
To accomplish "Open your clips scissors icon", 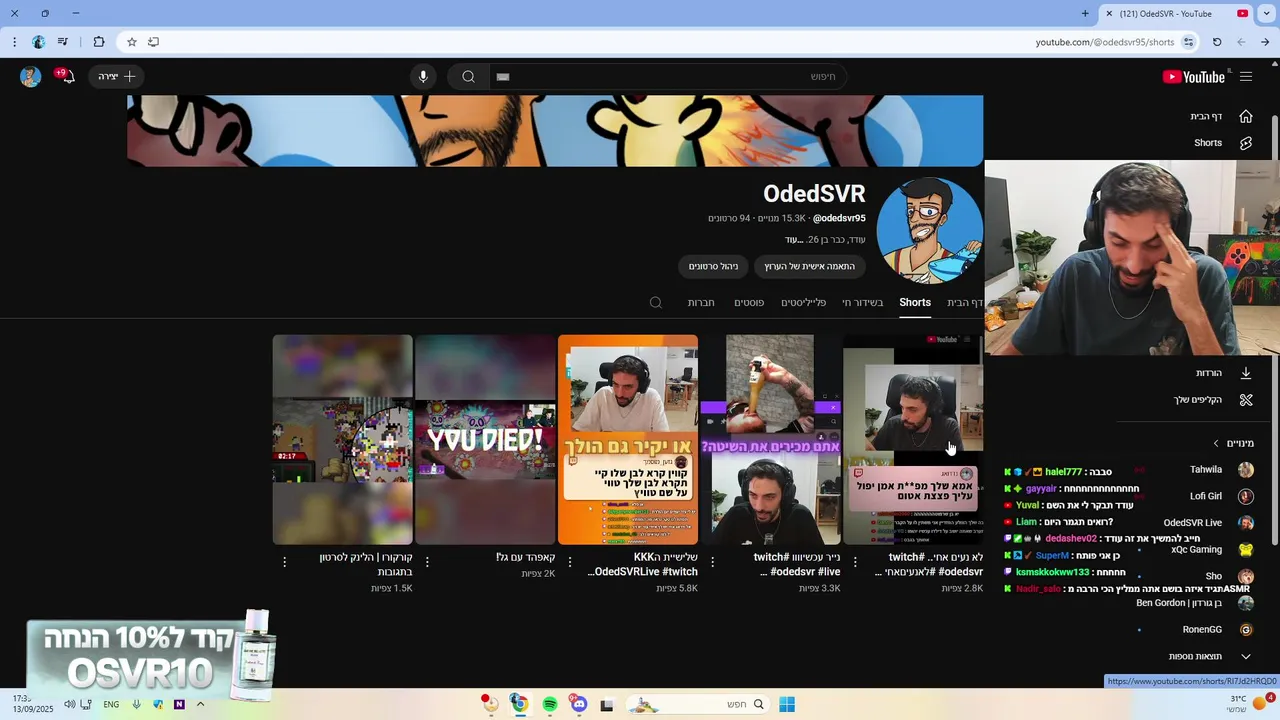I will [x=1246, y=400].
